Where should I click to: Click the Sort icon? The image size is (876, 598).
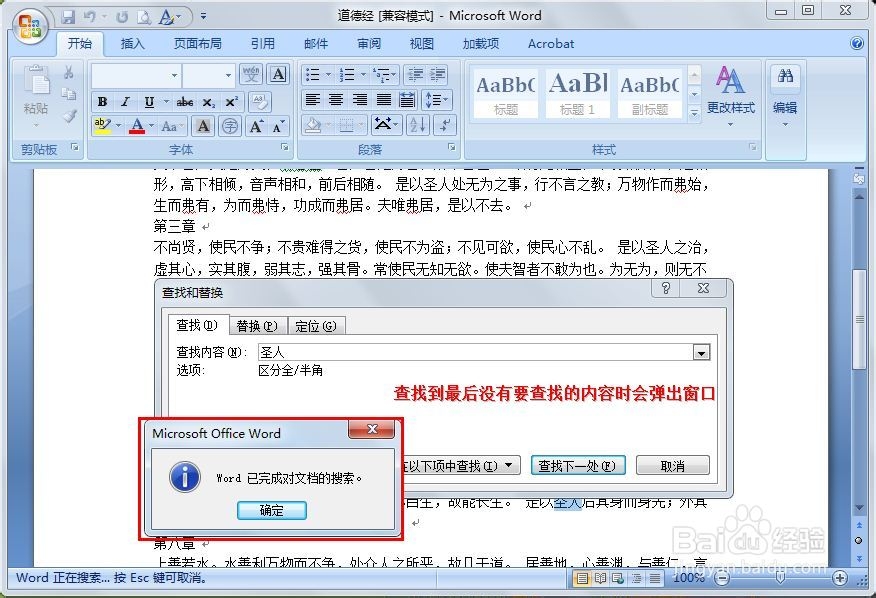click(x=418, y=125)
